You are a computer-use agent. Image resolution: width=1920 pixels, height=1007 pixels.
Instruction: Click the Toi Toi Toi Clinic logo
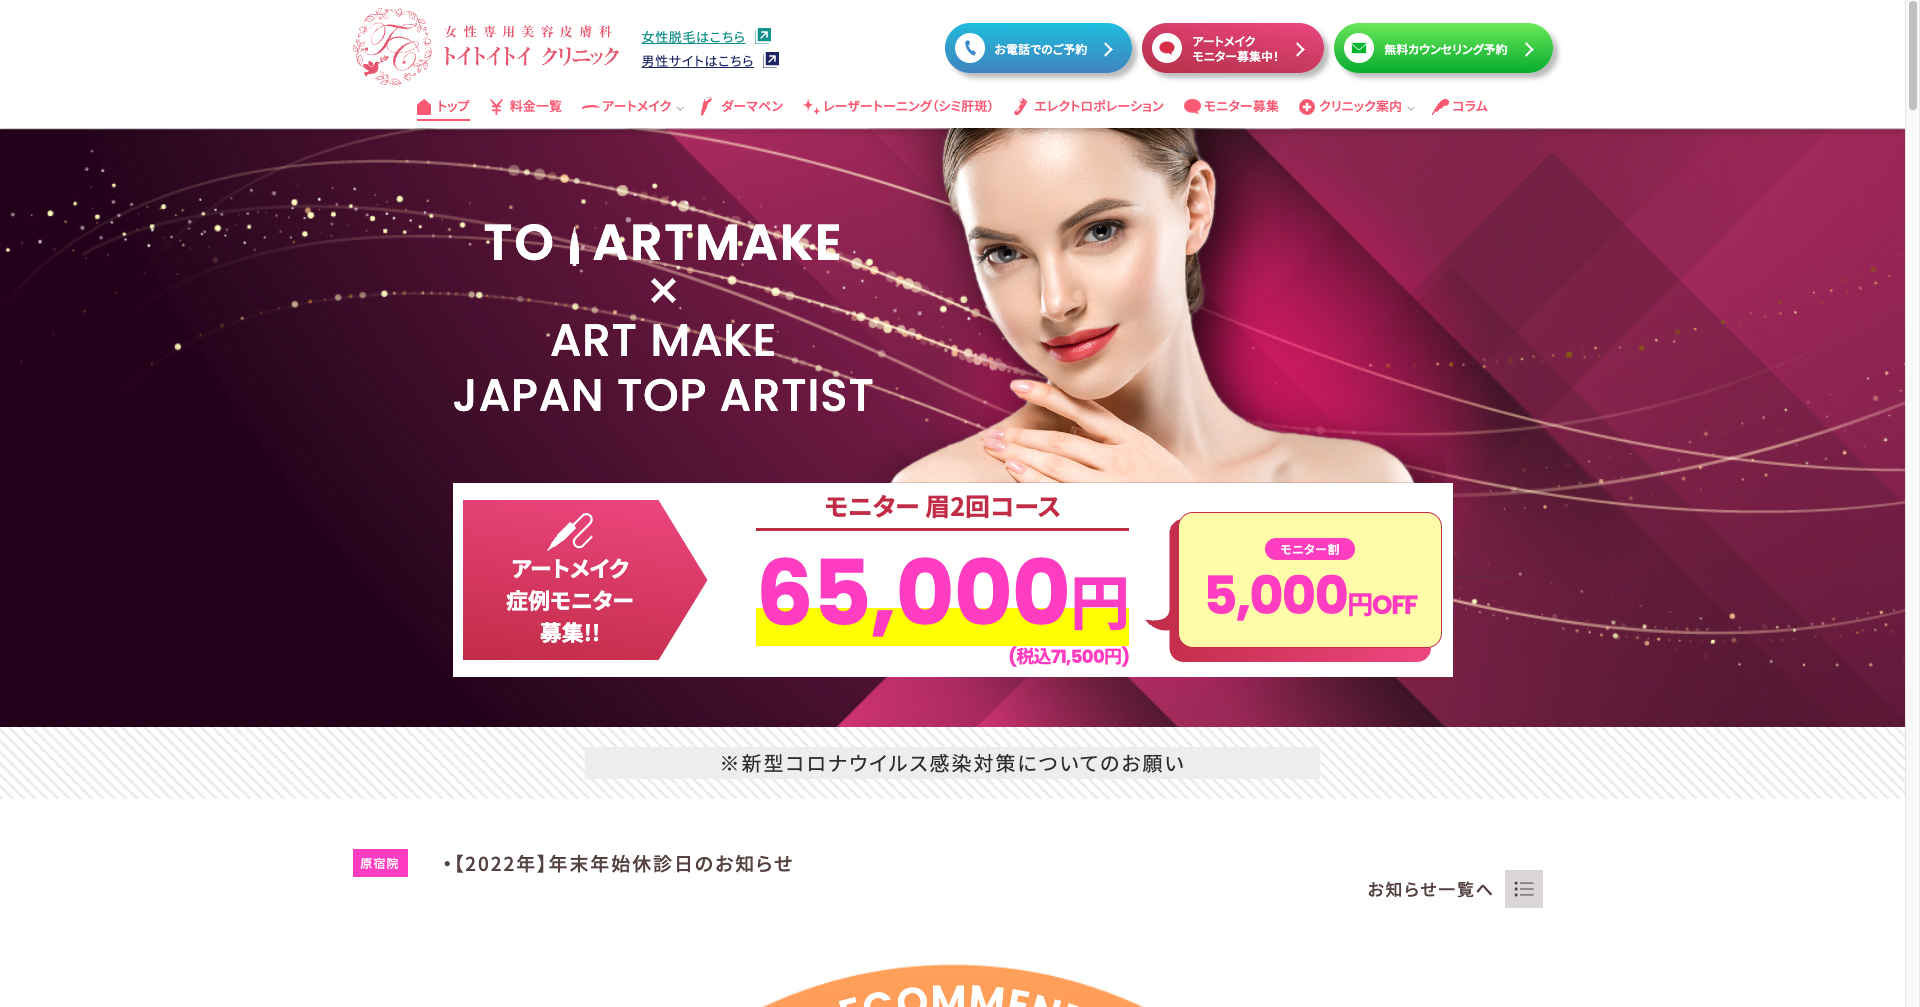(x=487, y=47)
